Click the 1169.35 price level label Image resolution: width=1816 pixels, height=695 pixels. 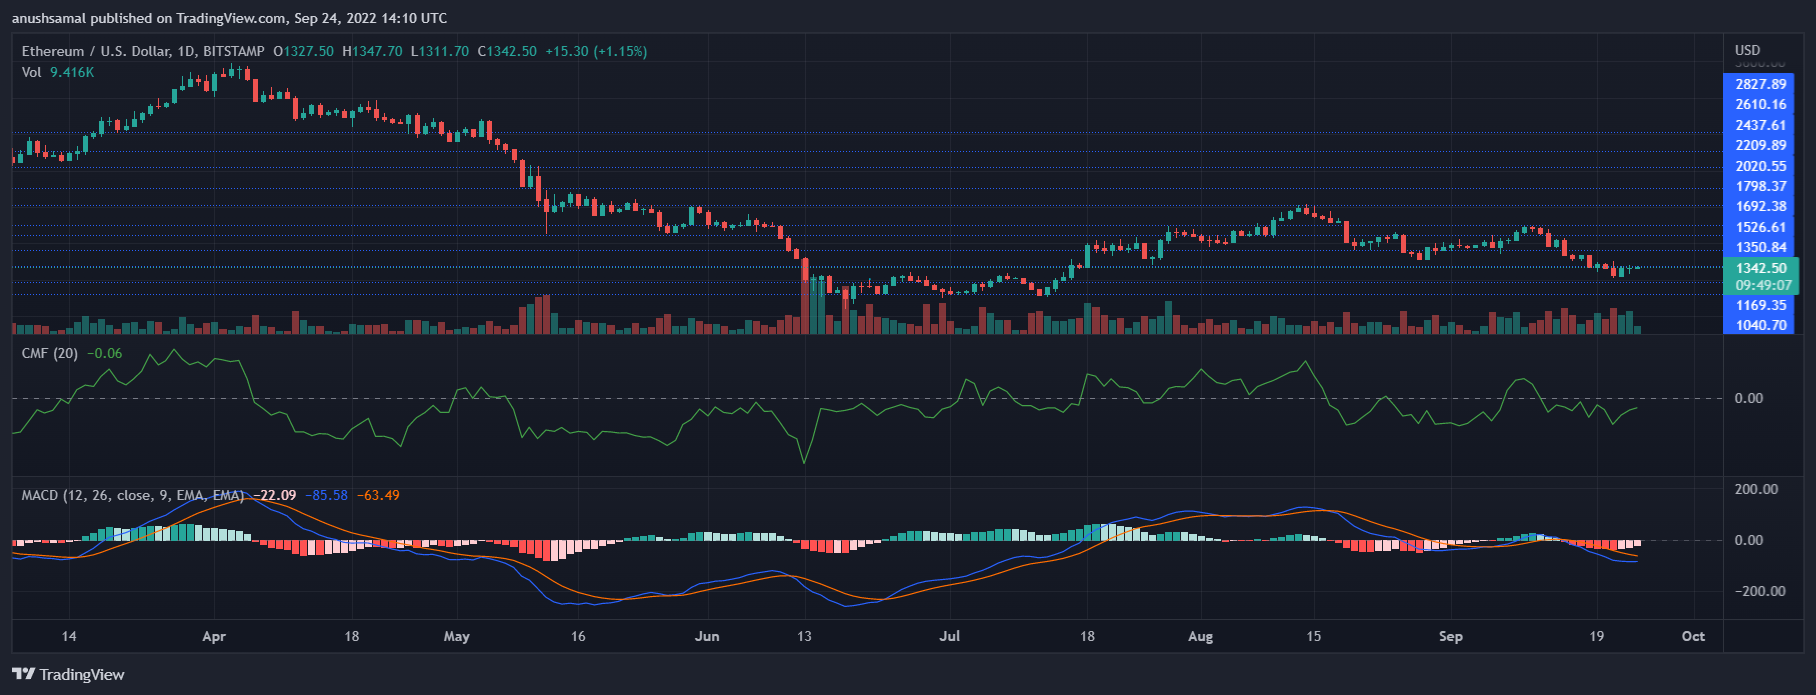(x=1760, y=305)
